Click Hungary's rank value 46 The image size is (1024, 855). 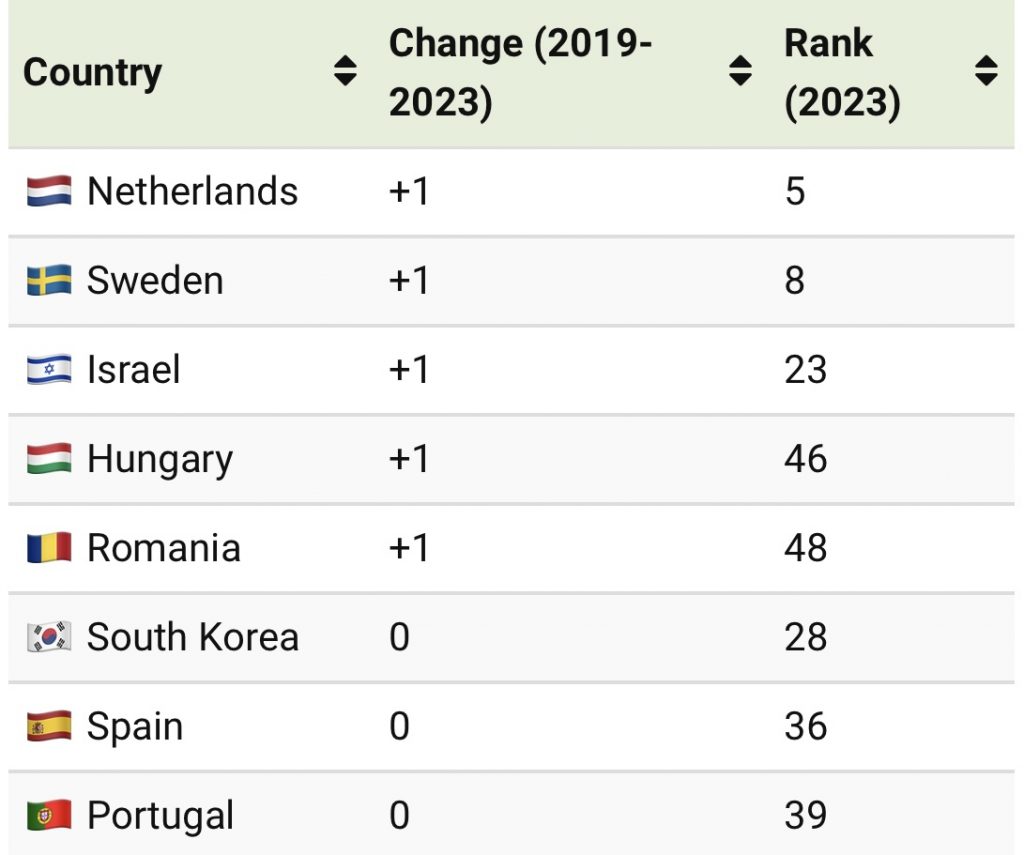pyautogui.click(x=805, y=459)
